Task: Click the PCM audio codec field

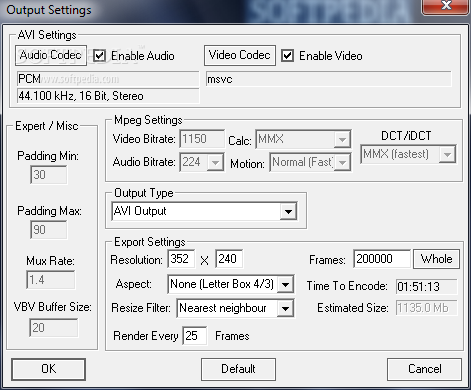Action: [108, 79]
